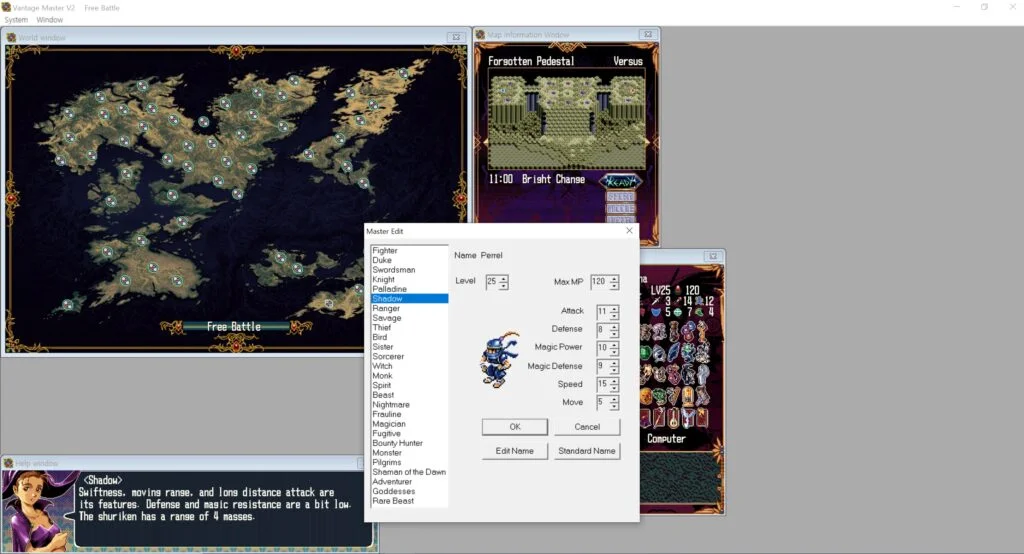
Task: Select Bird in the master list
Action: 409,337
